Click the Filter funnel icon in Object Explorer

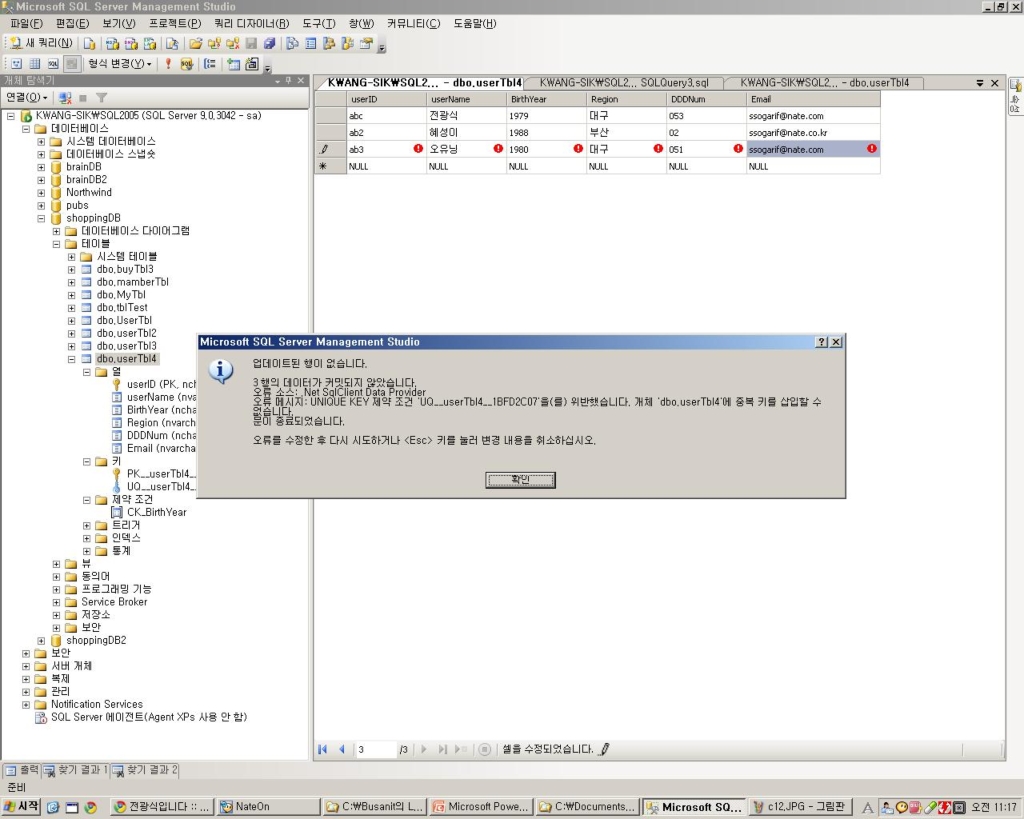click(101, 97)
